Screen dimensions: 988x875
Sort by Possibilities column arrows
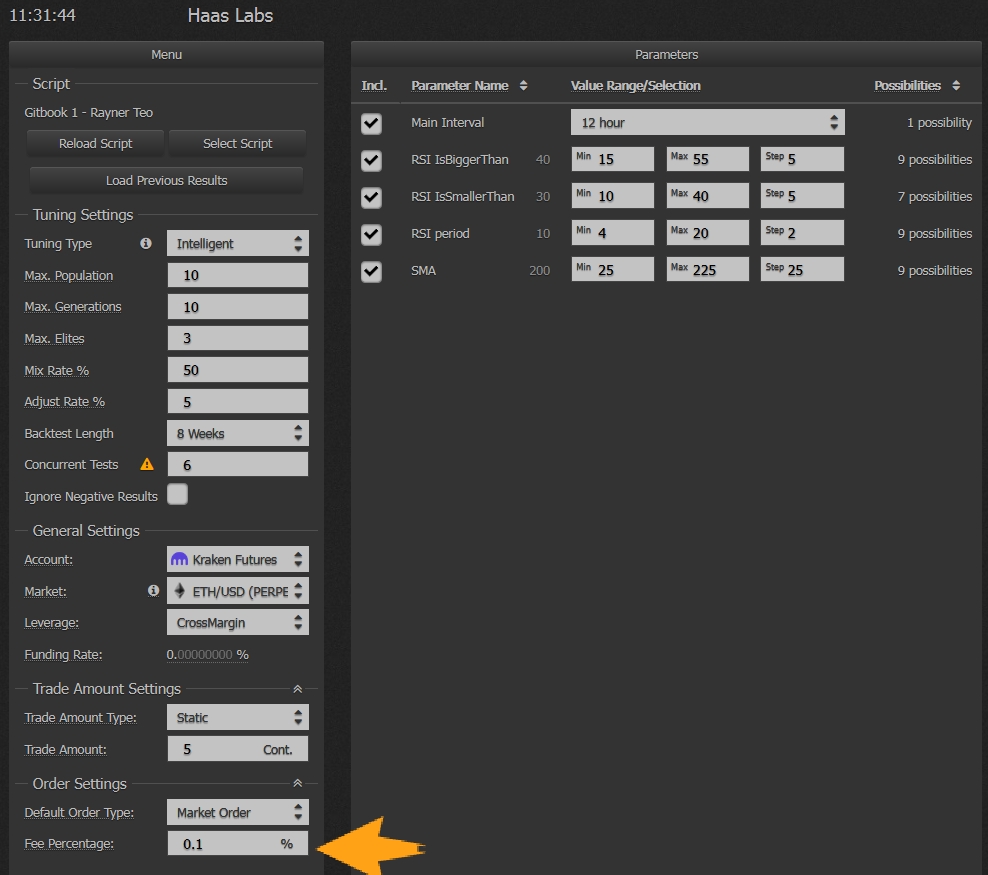[956, 86]
